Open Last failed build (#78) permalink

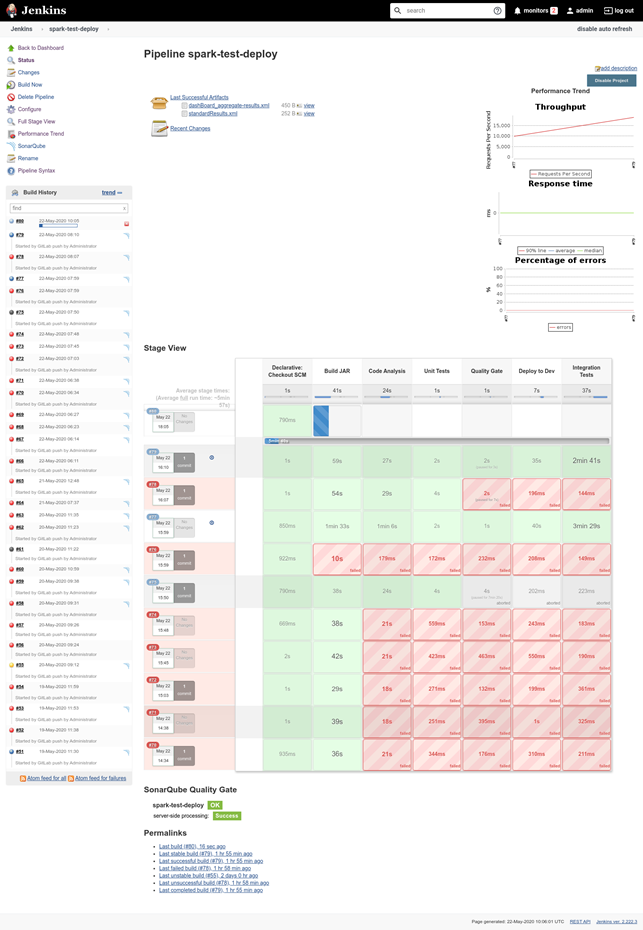205,868
